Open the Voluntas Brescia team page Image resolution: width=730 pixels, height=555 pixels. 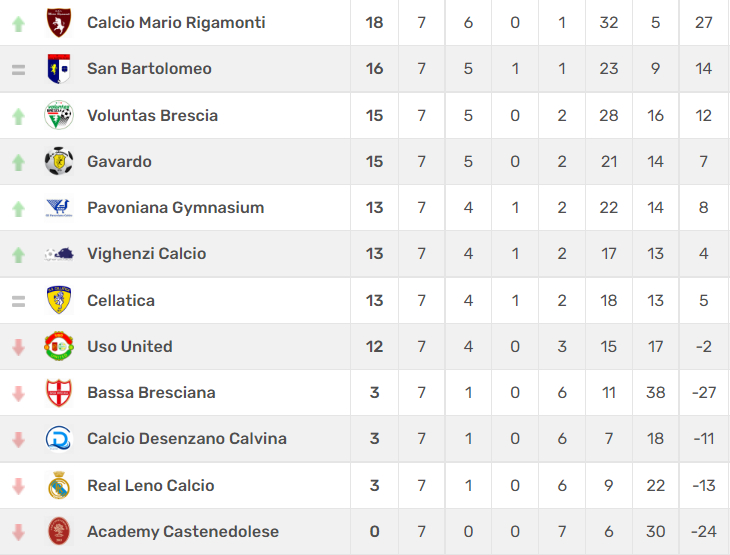point(152,115)
